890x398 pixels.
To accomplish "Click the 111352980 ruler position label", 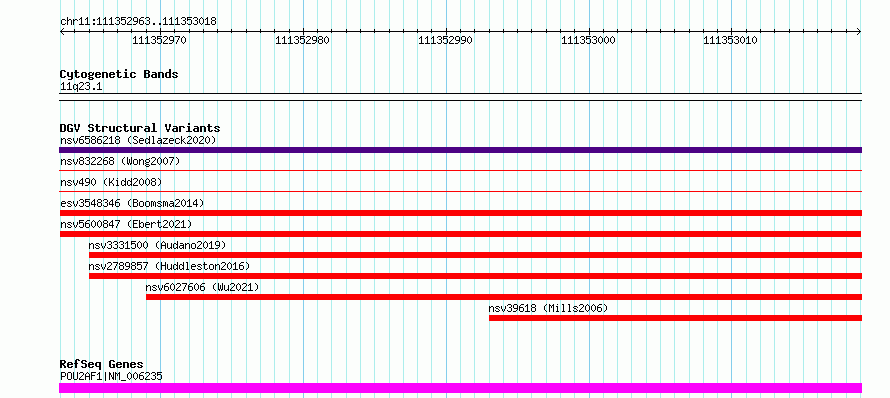I will (x=302, y=40).
